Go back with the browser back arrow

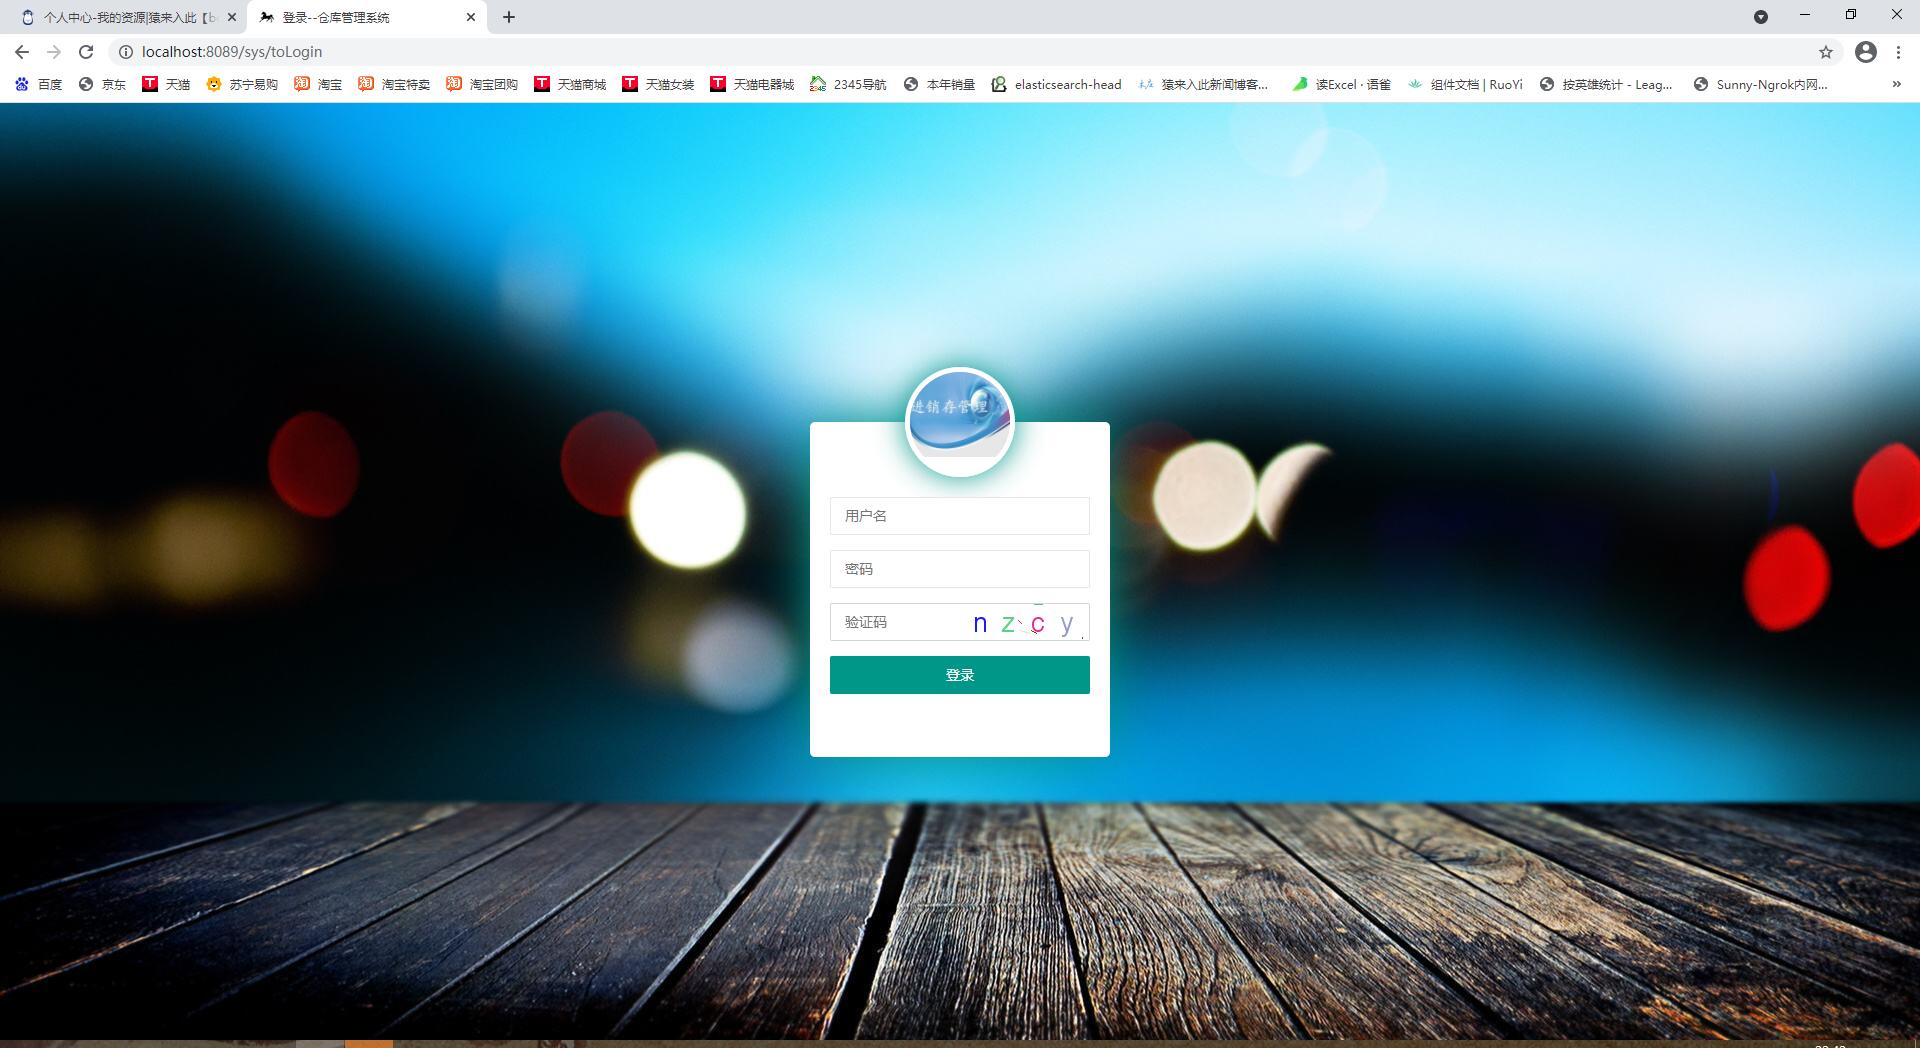(22, 52)
